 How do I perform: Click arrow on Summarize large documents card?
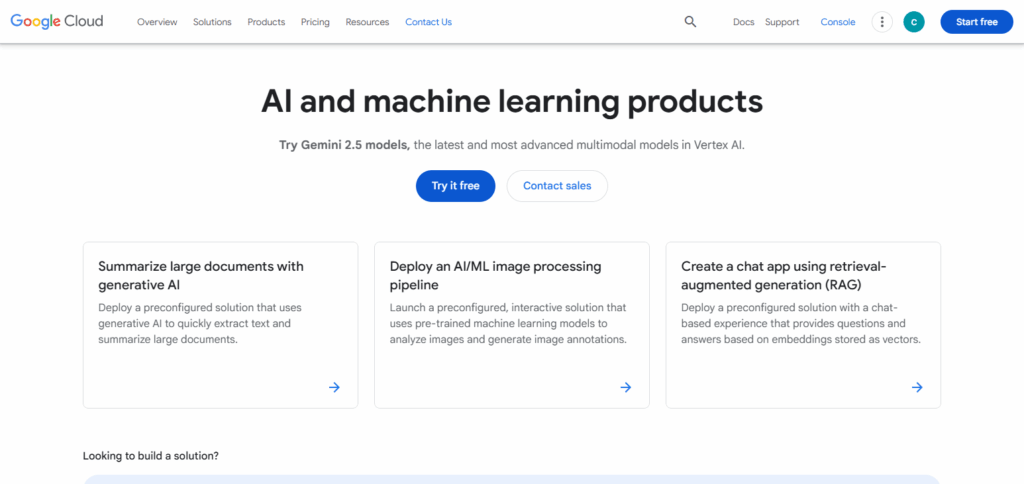334,387
